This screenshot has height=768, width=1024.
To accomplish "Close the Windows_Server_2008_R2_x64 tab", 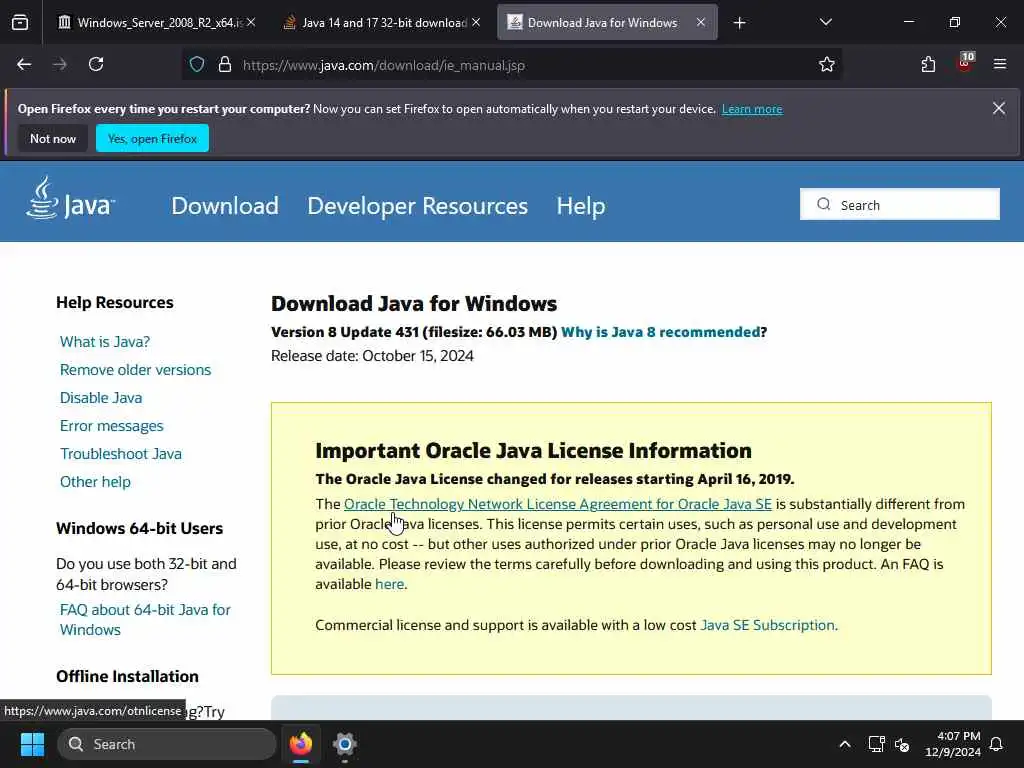I will (251, 23).
